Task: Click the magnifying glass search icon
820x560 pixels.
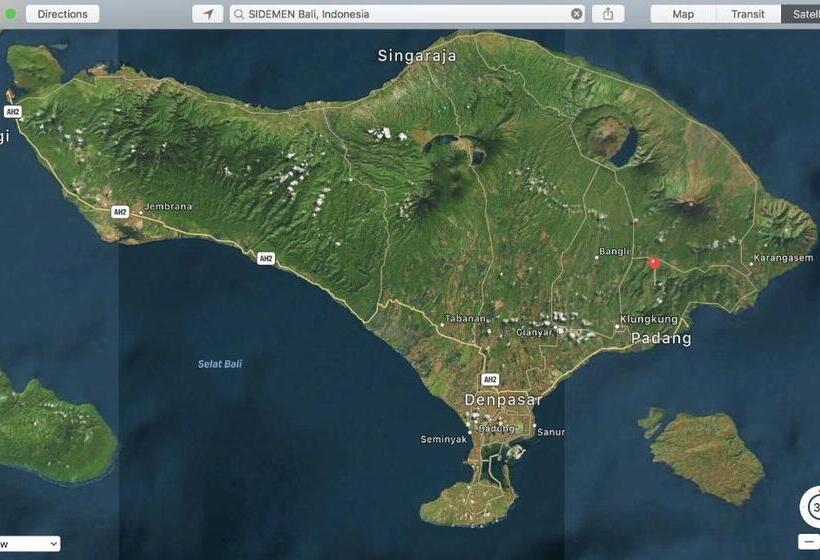Action: pos(239,14)
